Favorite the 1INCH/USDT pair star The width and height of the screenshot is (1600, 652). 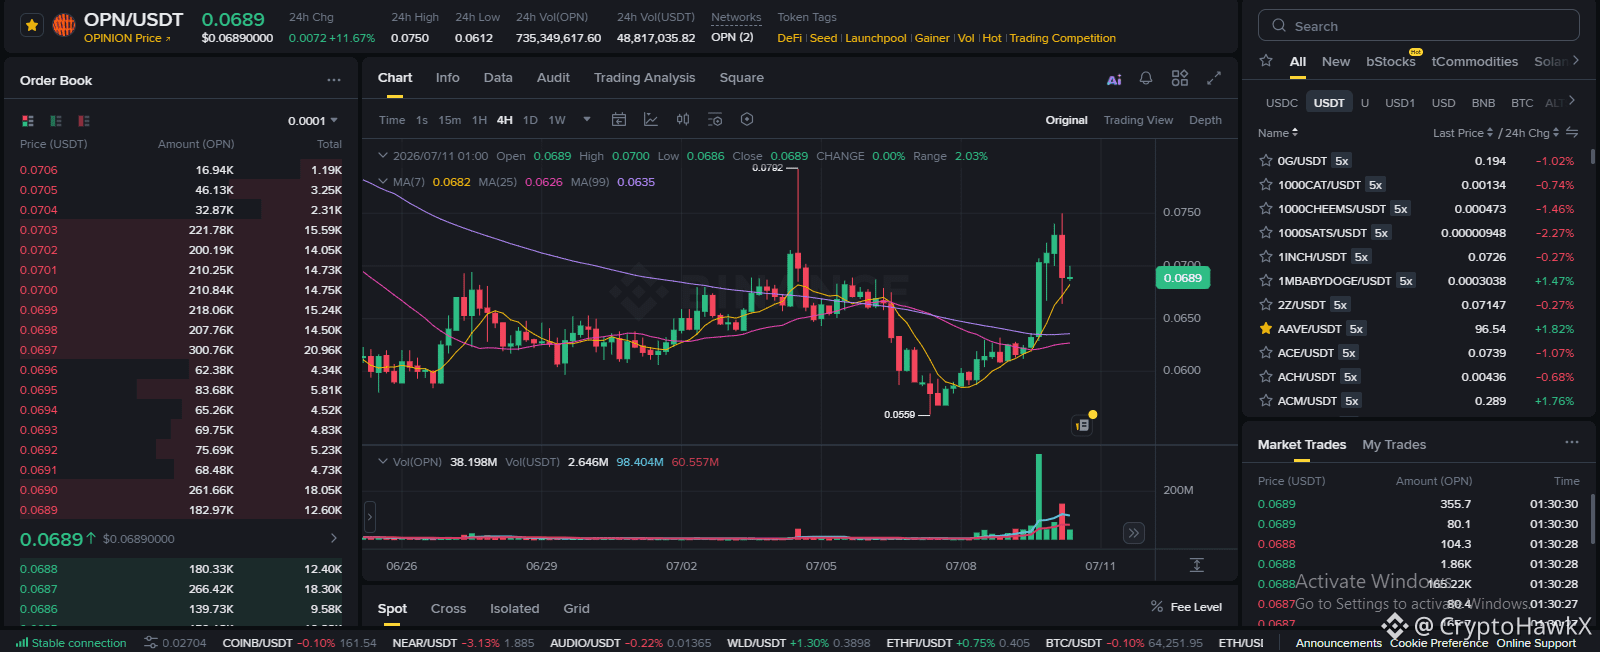point(1266,256)
